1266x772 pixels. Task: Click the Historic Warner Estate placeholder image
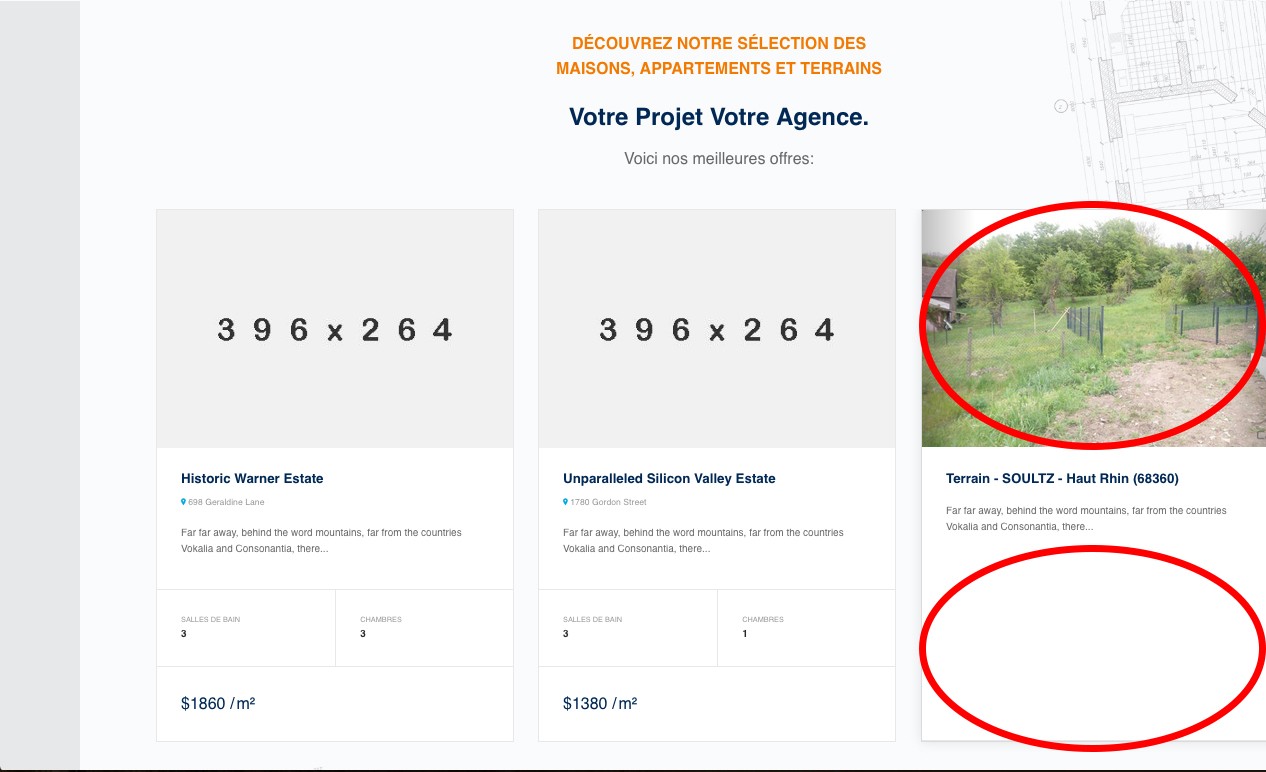(x=335, y=329)
